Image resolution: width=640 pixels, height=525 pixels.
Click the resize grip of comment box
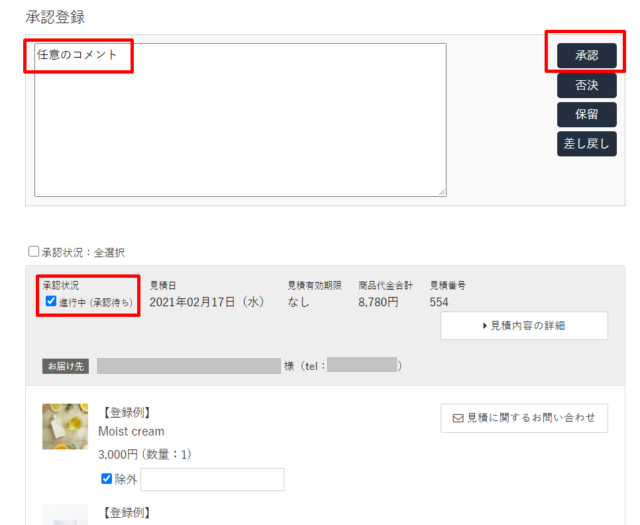tap(442, 192)
